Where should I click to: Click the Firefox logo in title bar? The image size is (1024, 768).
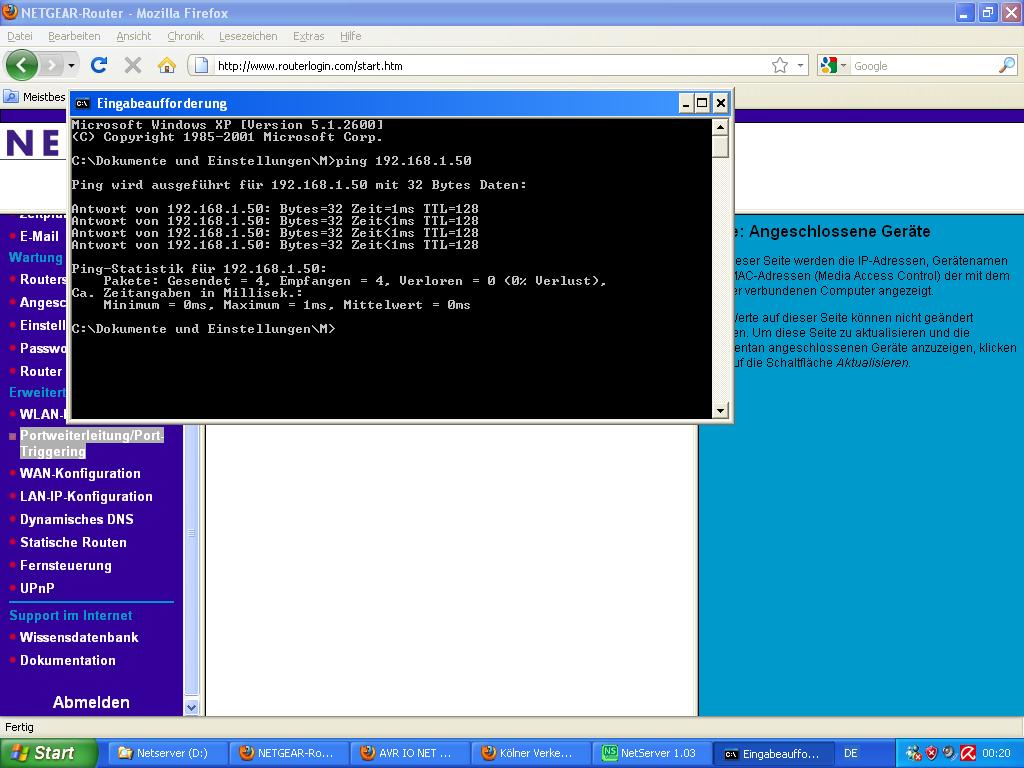10,12
